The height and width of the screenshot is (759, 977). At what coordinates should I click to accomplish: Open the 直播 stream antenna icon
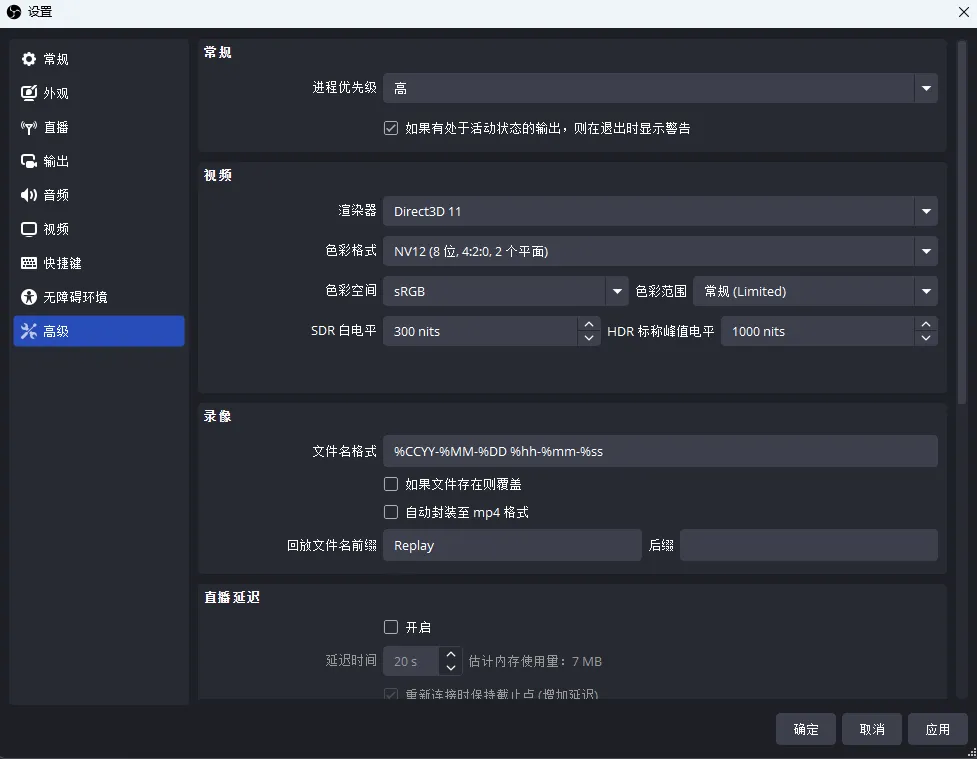coord(29,127)
